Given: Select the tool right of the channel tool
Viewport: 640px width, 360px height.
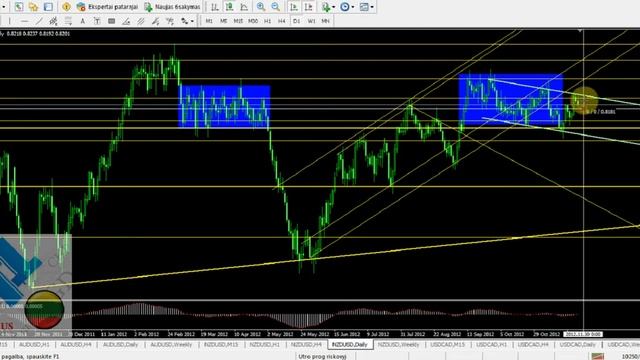Looking at the screenshot, I should click(155, 21).
